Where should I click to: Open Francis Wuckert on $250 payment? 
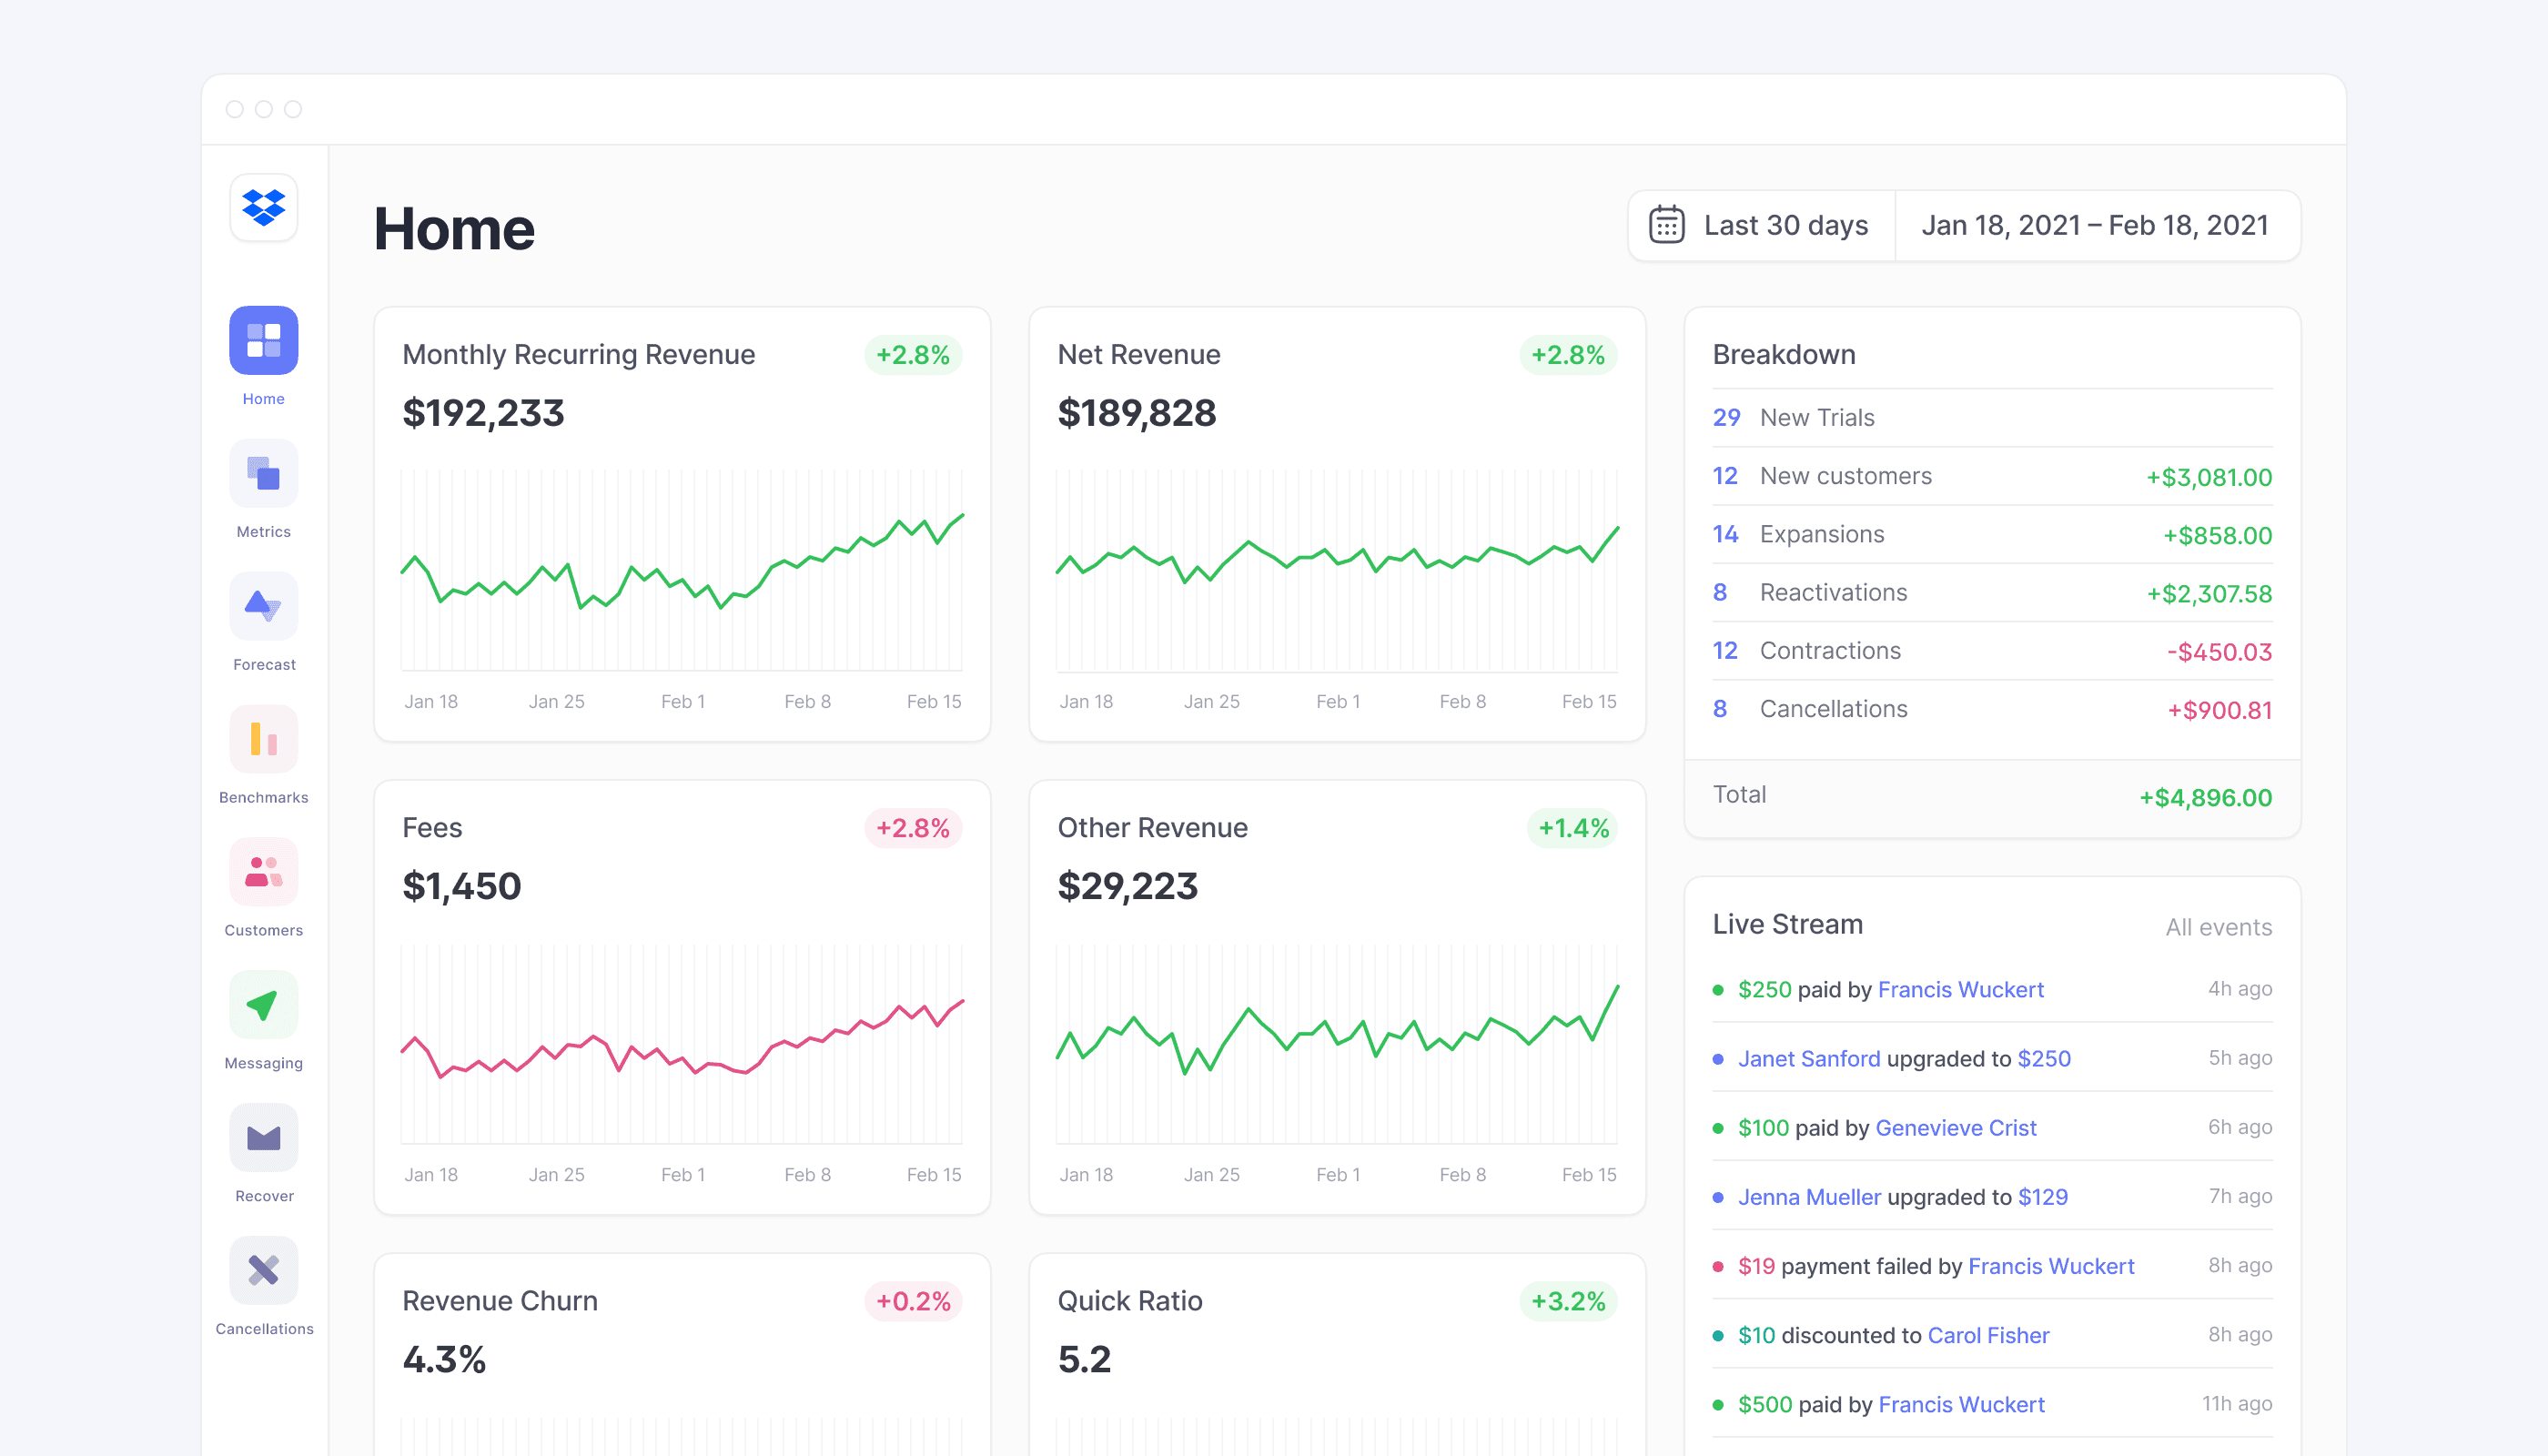coord(1961,989)
